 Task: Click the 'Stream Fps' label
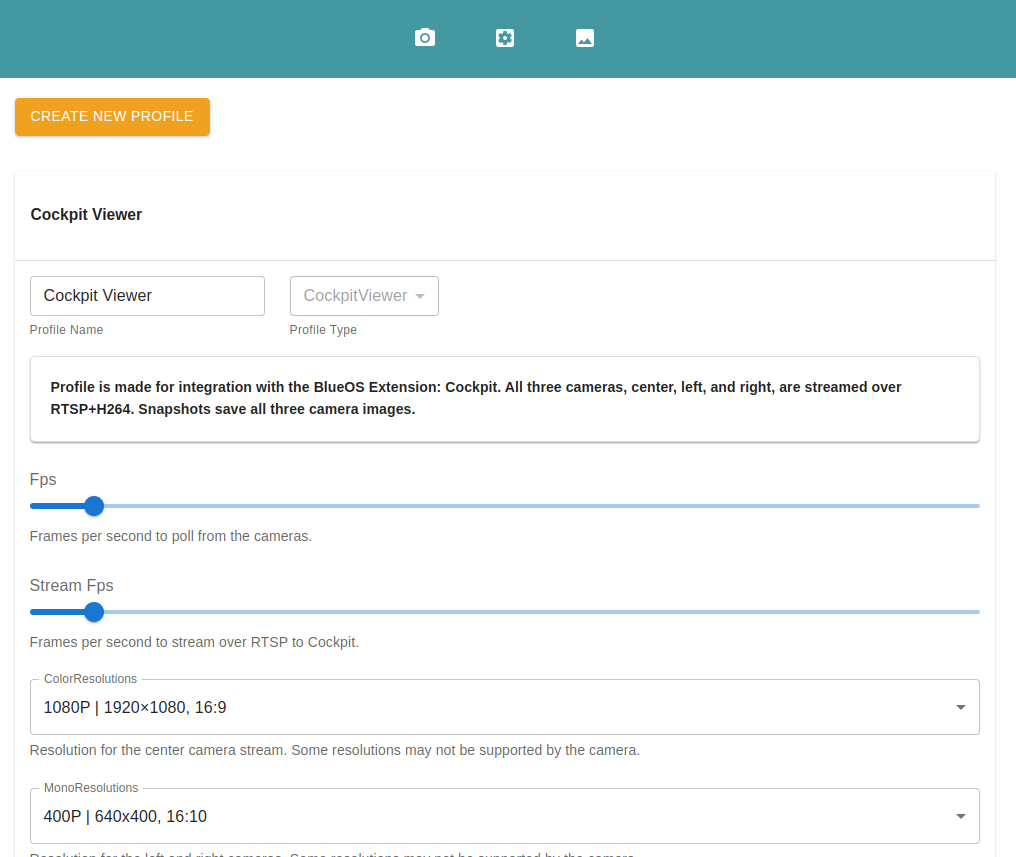pos(71,586)
